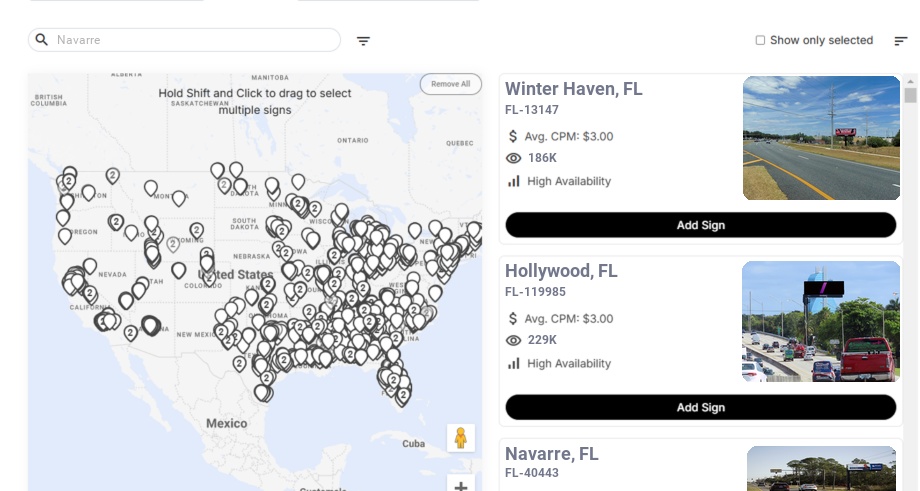Click the Winter Haven CPM dollar icon
920x491 pixels.
point(514,136)
